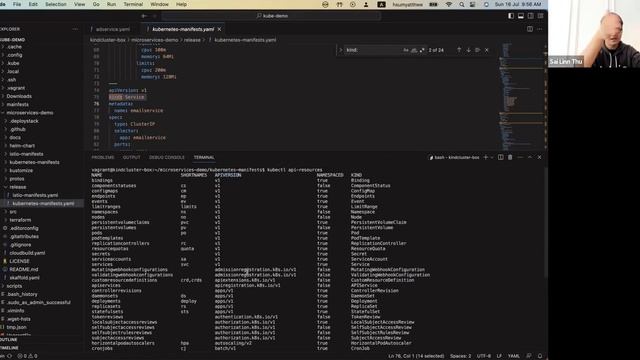The image size is (640, 360).
Task: Switch to the Problems tab
Action: click(x=103, y=157)
